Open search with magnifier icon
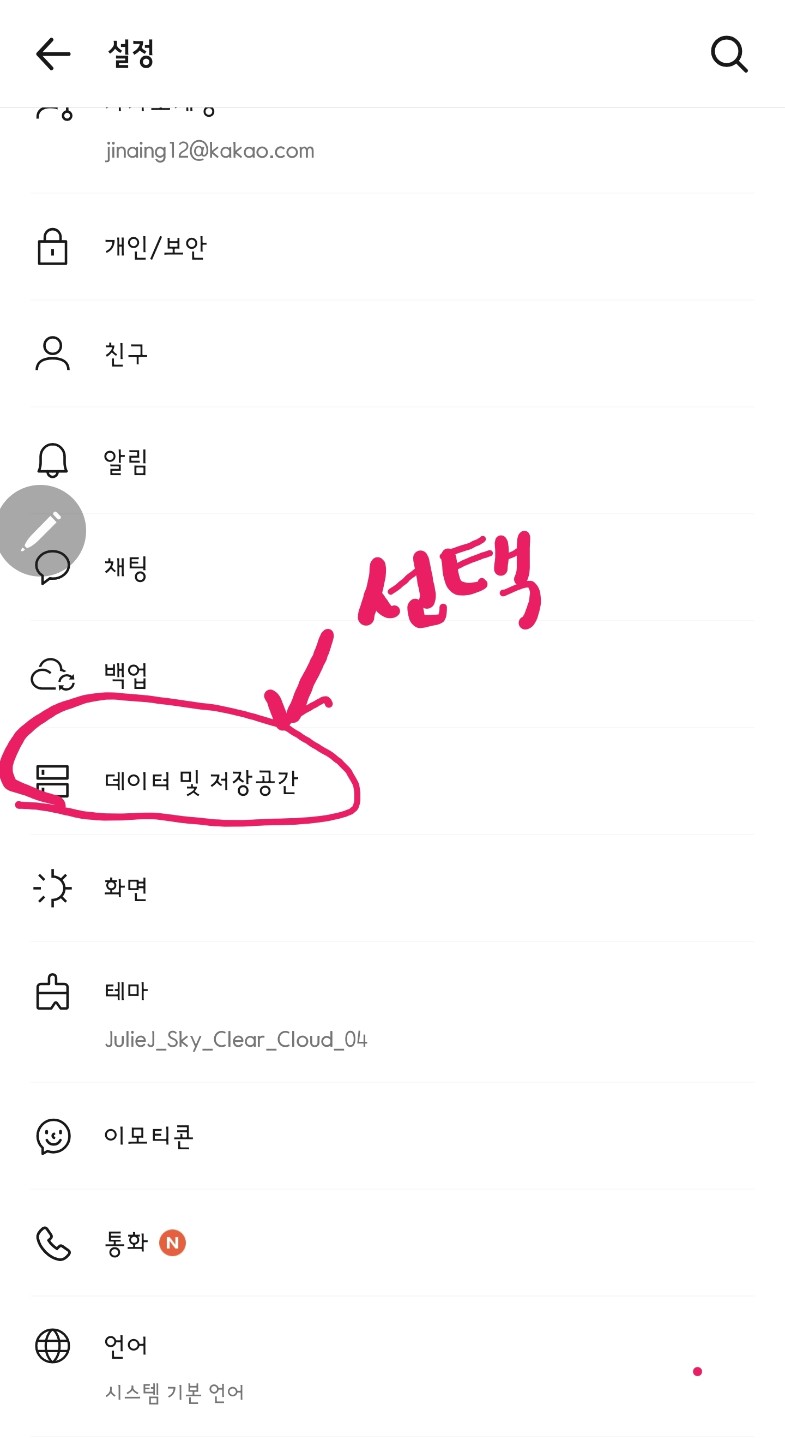 729,54
